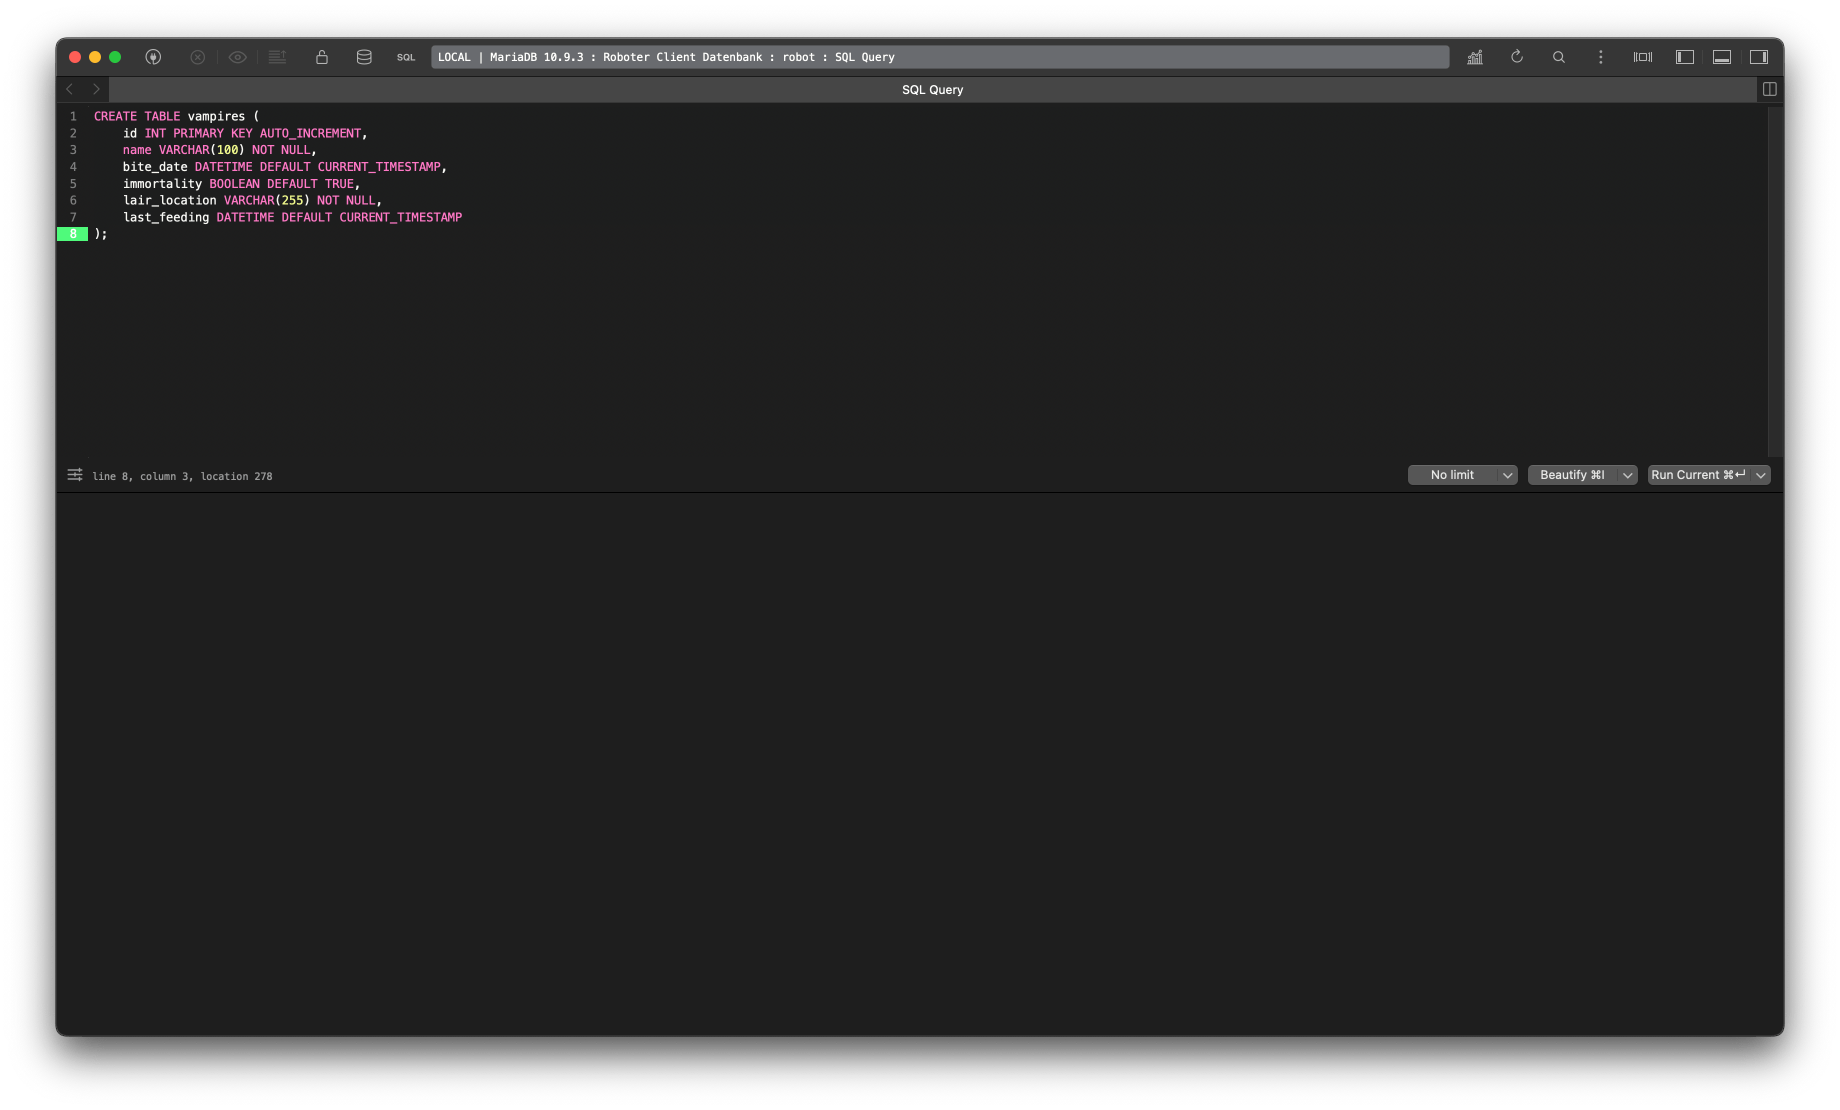The image size is (1840, 1110).
Task: Toggle the bottom result panel
Action: pyautogui.click(x=1721, y=57)
